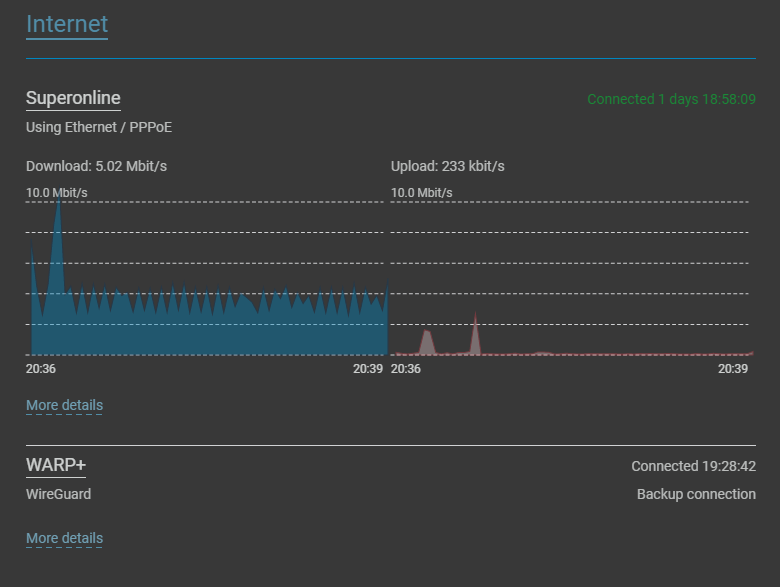This screenshot has height=587, width=780.
Task: Open the Superonline connection link
Action: coord(73,98)
